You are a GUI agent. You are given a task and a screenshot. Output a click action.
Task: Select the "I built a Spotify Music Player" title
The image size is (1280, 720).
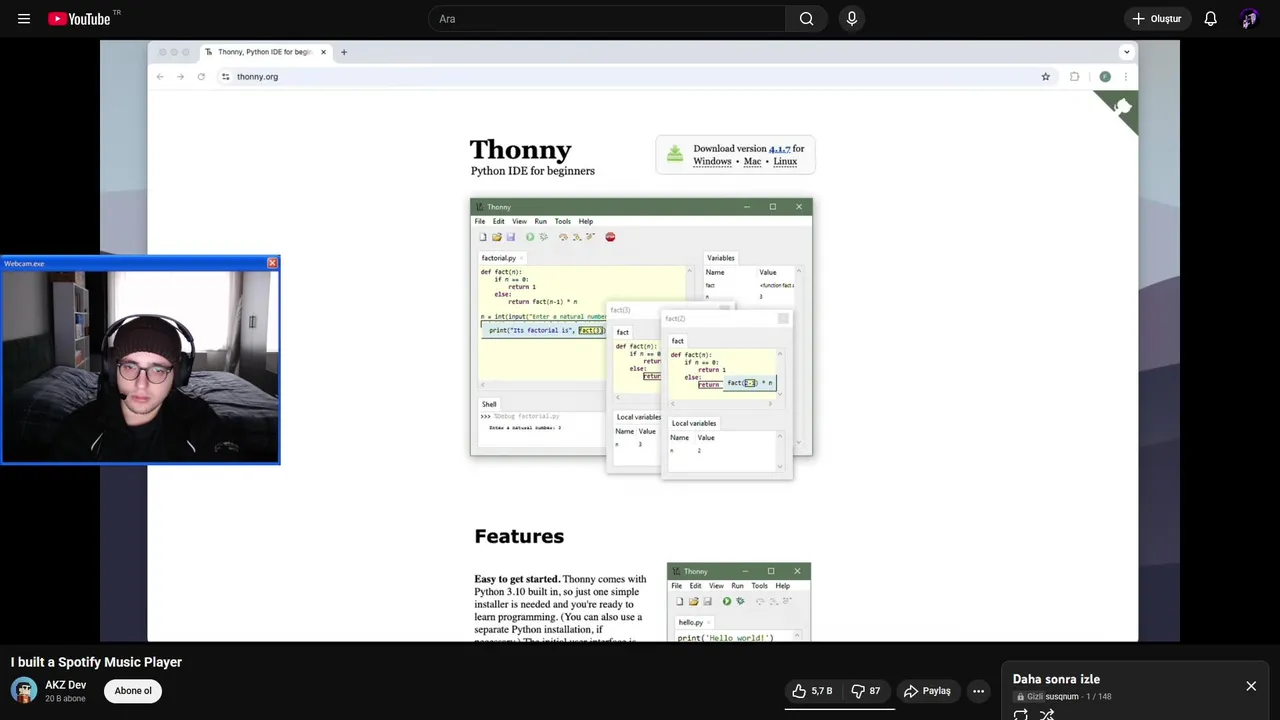tap(96, 662)
